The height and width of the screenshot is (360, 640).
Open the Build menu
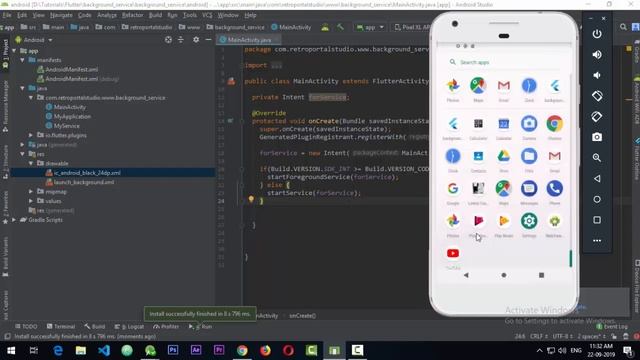tap(155, 15)
